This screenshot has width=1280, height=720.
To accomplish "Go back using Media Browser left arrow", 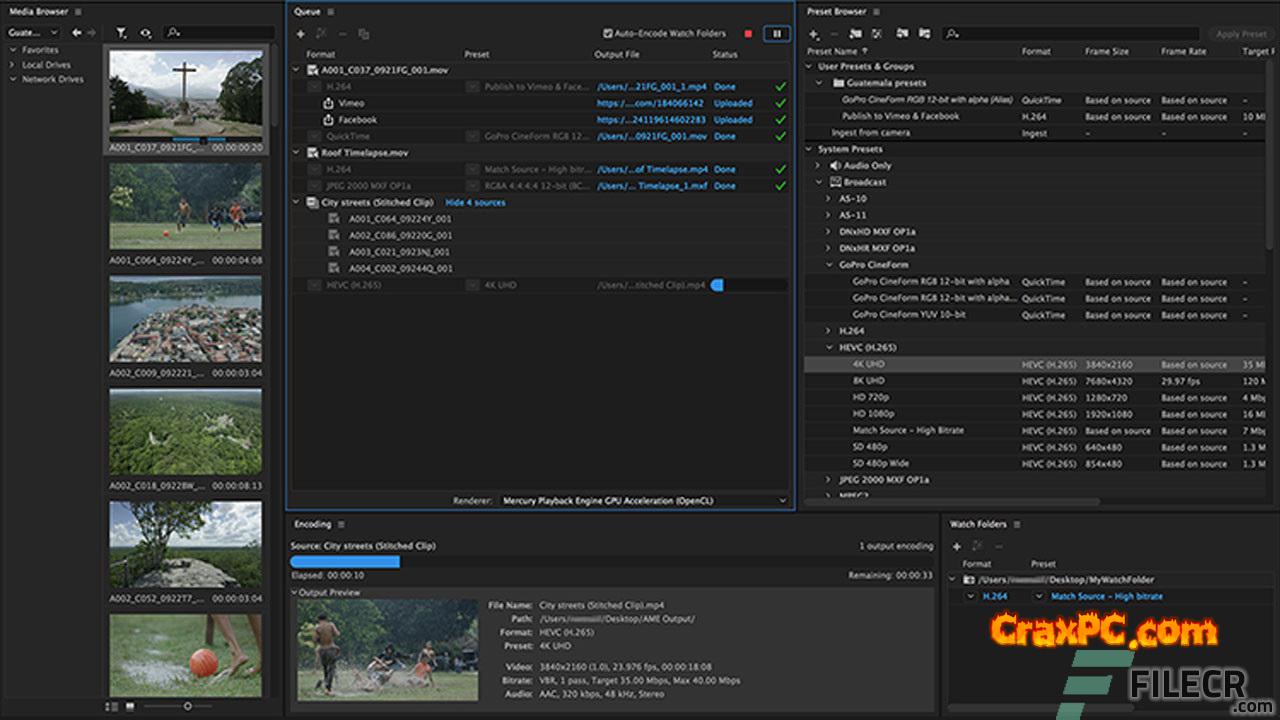I will [x=77, y=33].
